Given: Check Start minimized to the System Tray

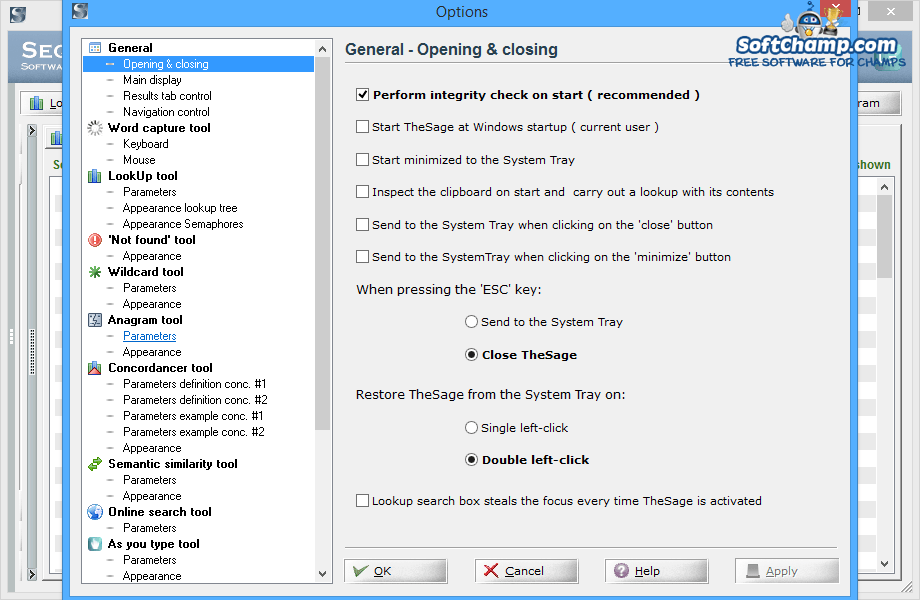Looking at the screenshot, I should [363, 160].
